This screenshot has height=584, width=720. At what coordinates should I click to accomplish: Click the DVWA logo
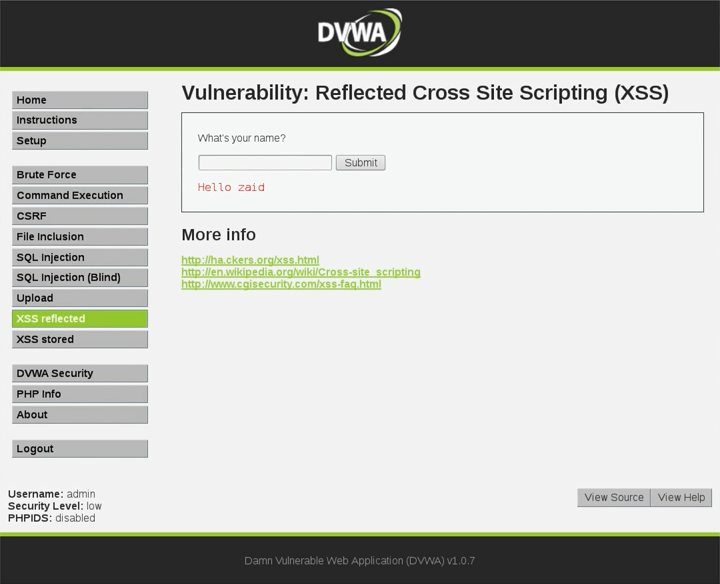(x=360, y=32)
